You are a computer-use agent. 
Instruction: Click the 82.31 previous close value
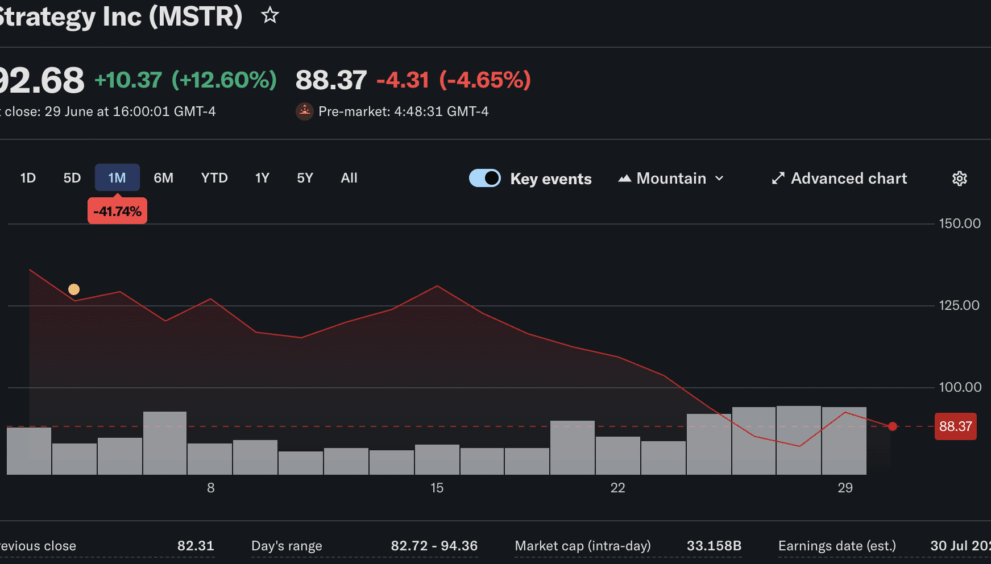(195, 546)
